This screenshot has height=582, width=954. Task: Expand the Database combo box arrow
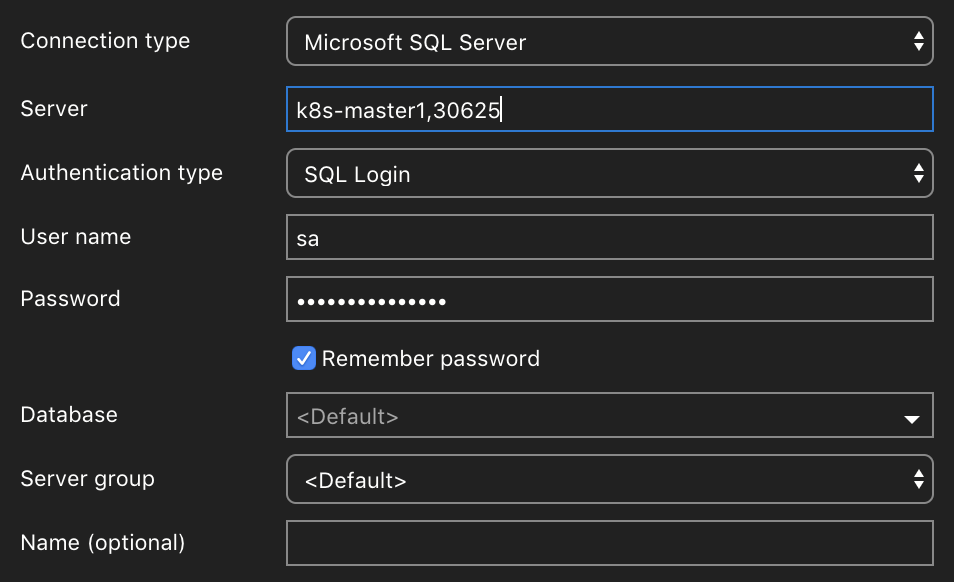tap(911, 418)
